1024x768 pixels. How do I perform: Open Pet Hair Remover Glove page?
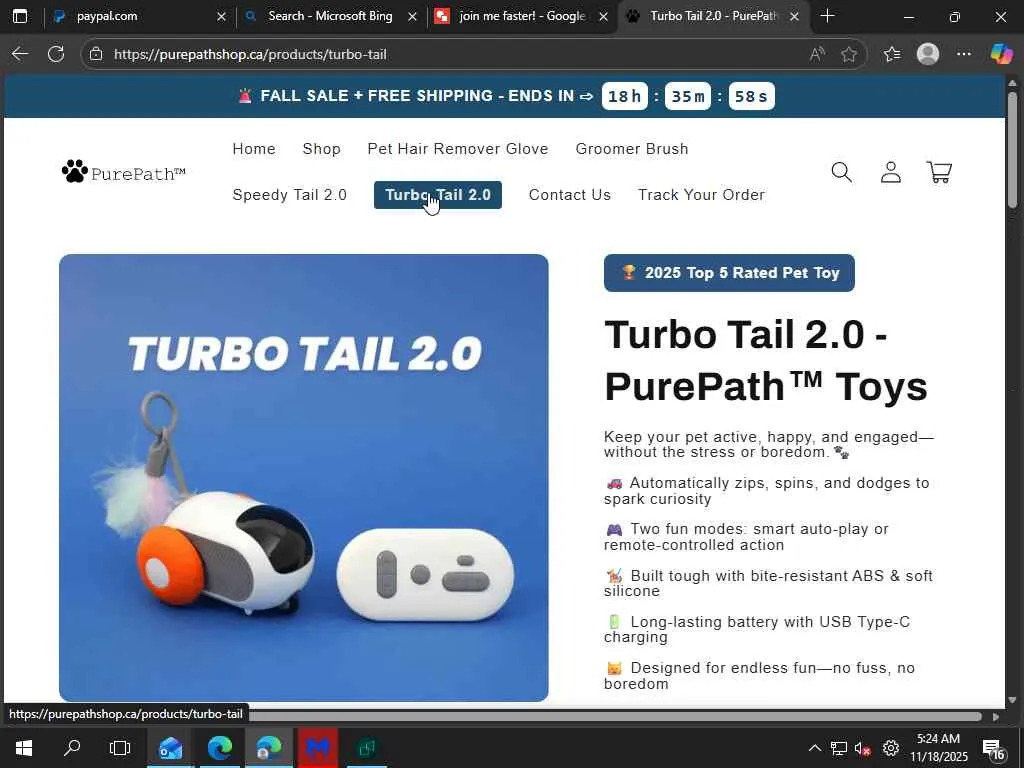(458, 149)
